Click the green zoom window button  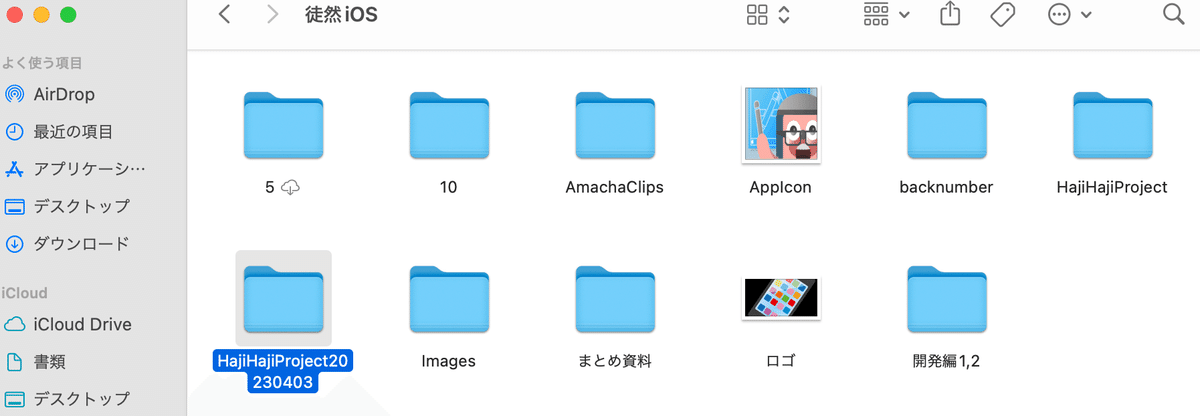click(68, 14)
